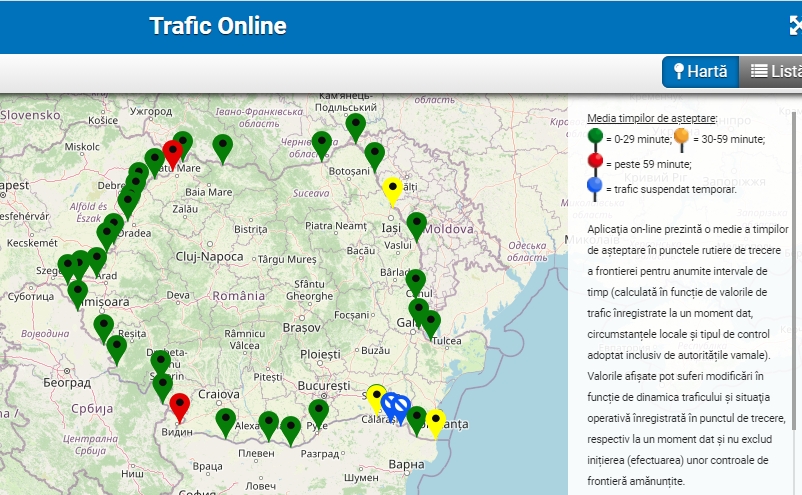Click the green marker near Tulcea
This screenshot has width=802, height=495.
[x=430, y=323]
